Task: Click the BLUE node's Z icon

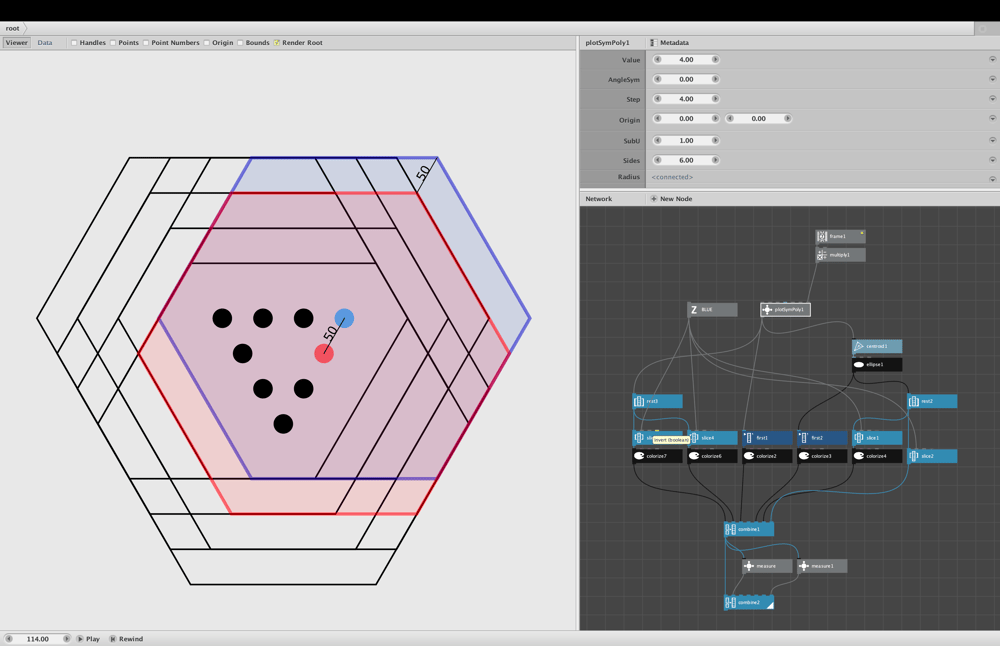Action: pyautogui.click(x=694, y=310)
